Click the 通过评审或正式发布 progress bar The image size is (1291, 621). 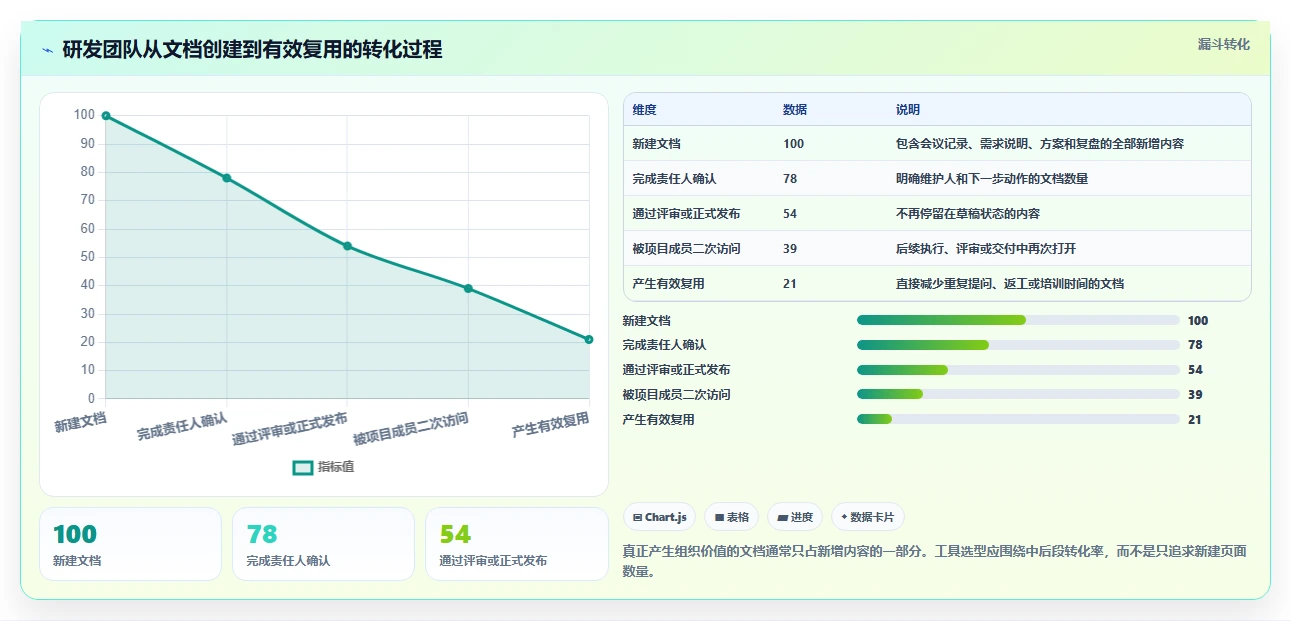click(x=1018, y=370)
